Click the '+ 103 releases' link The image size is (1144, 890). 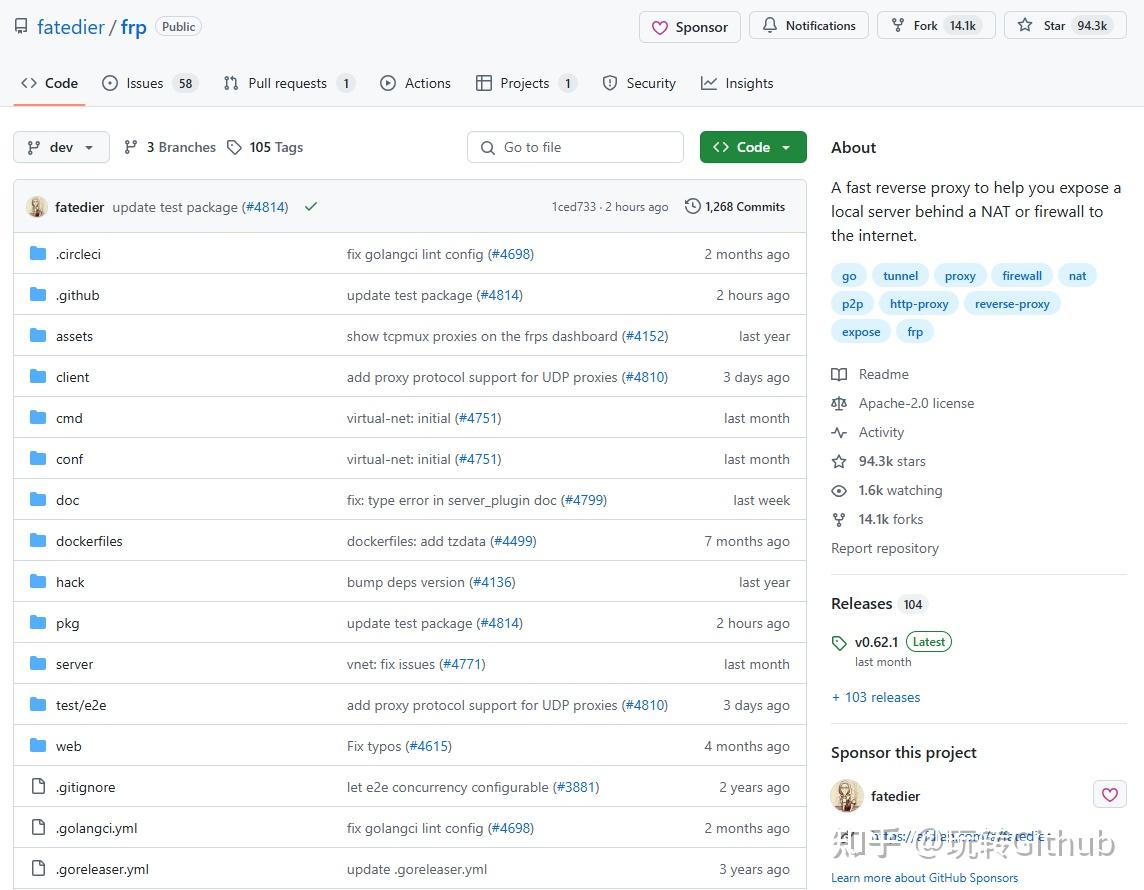click(x=875, y=697)
